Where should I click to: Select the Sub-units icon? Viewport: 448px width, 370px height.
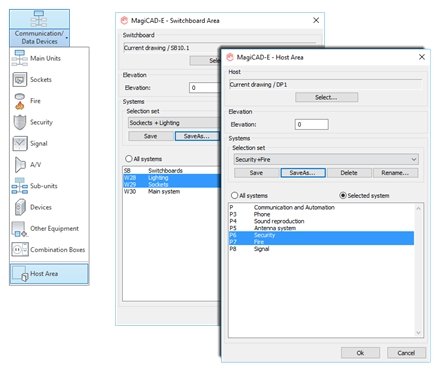tap(20, 186)
